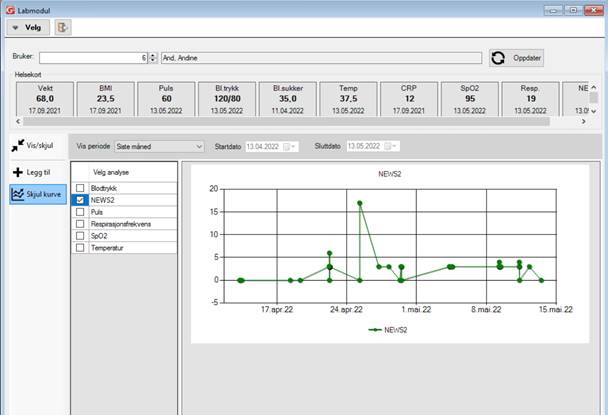
Task: Click the Bruker number input field
Action: click(x=93, y=58)
